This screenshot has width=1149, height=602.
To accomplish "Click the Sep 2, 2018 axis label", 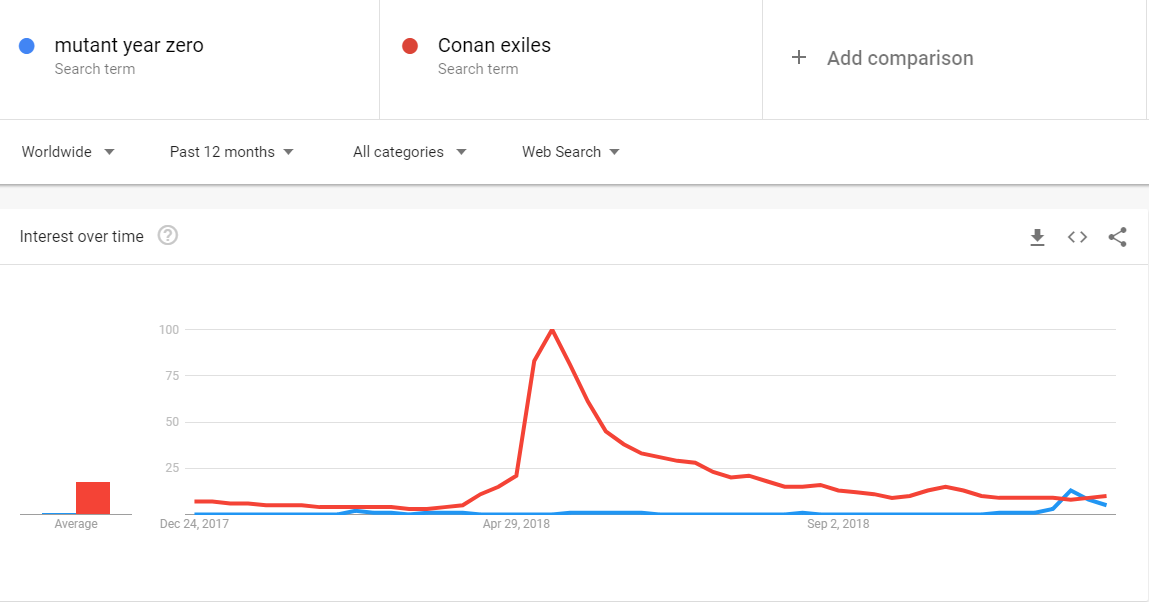I will coord(838,524).
